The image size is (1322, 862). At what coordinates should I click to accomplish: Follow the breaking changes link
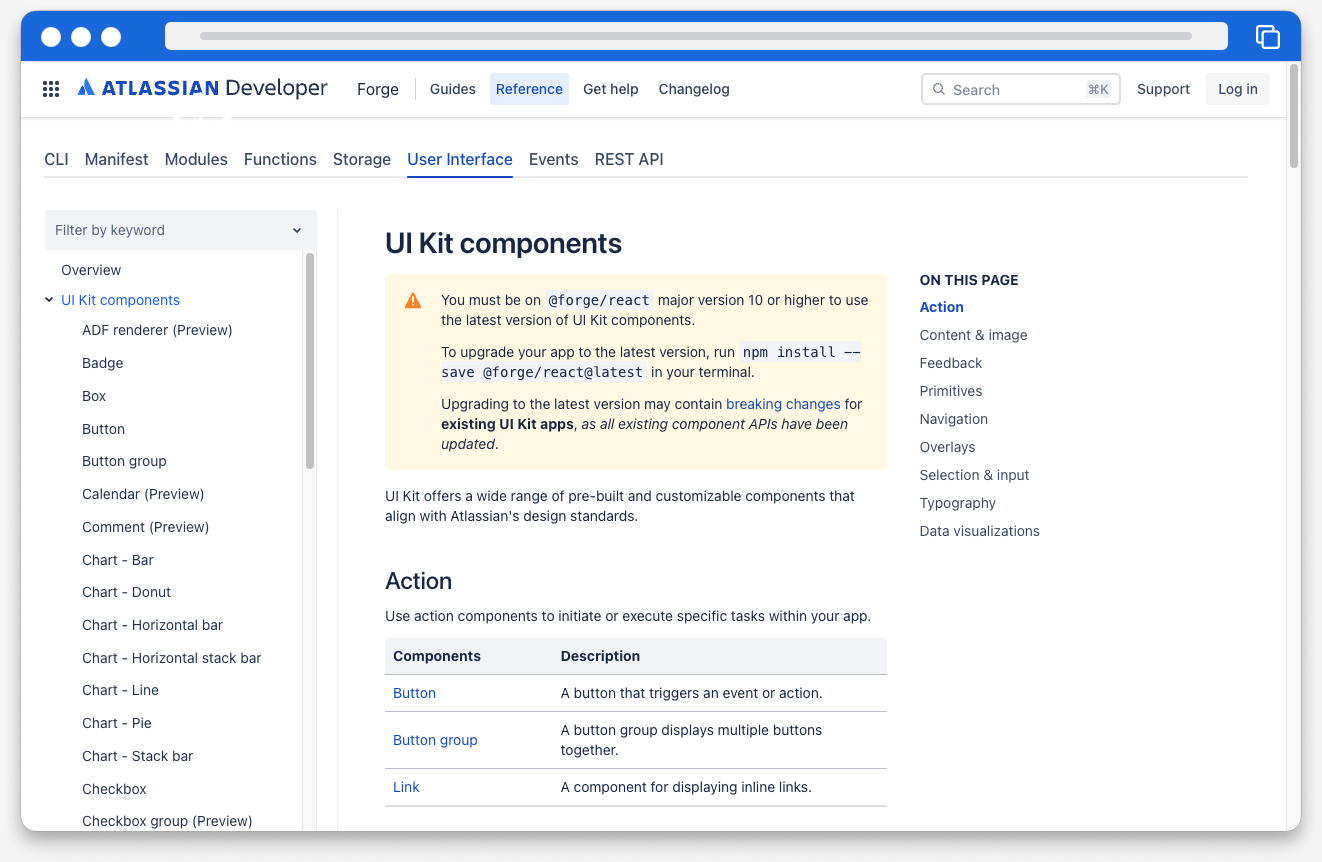(x=783, y=404)
